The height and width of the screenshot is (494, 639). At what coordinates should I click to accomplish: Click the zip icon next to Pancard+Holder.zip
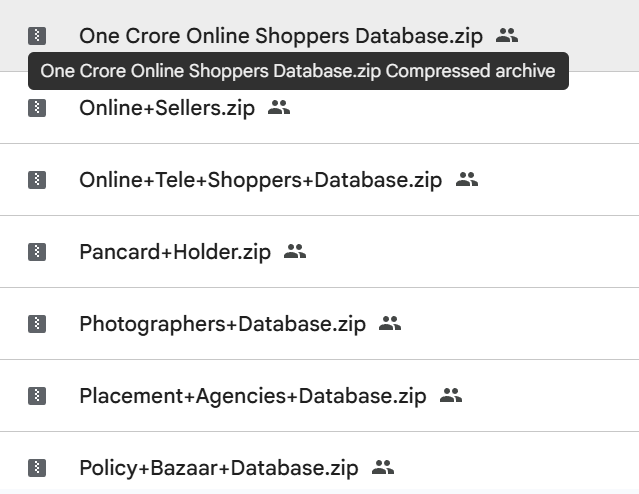(37, 252)
